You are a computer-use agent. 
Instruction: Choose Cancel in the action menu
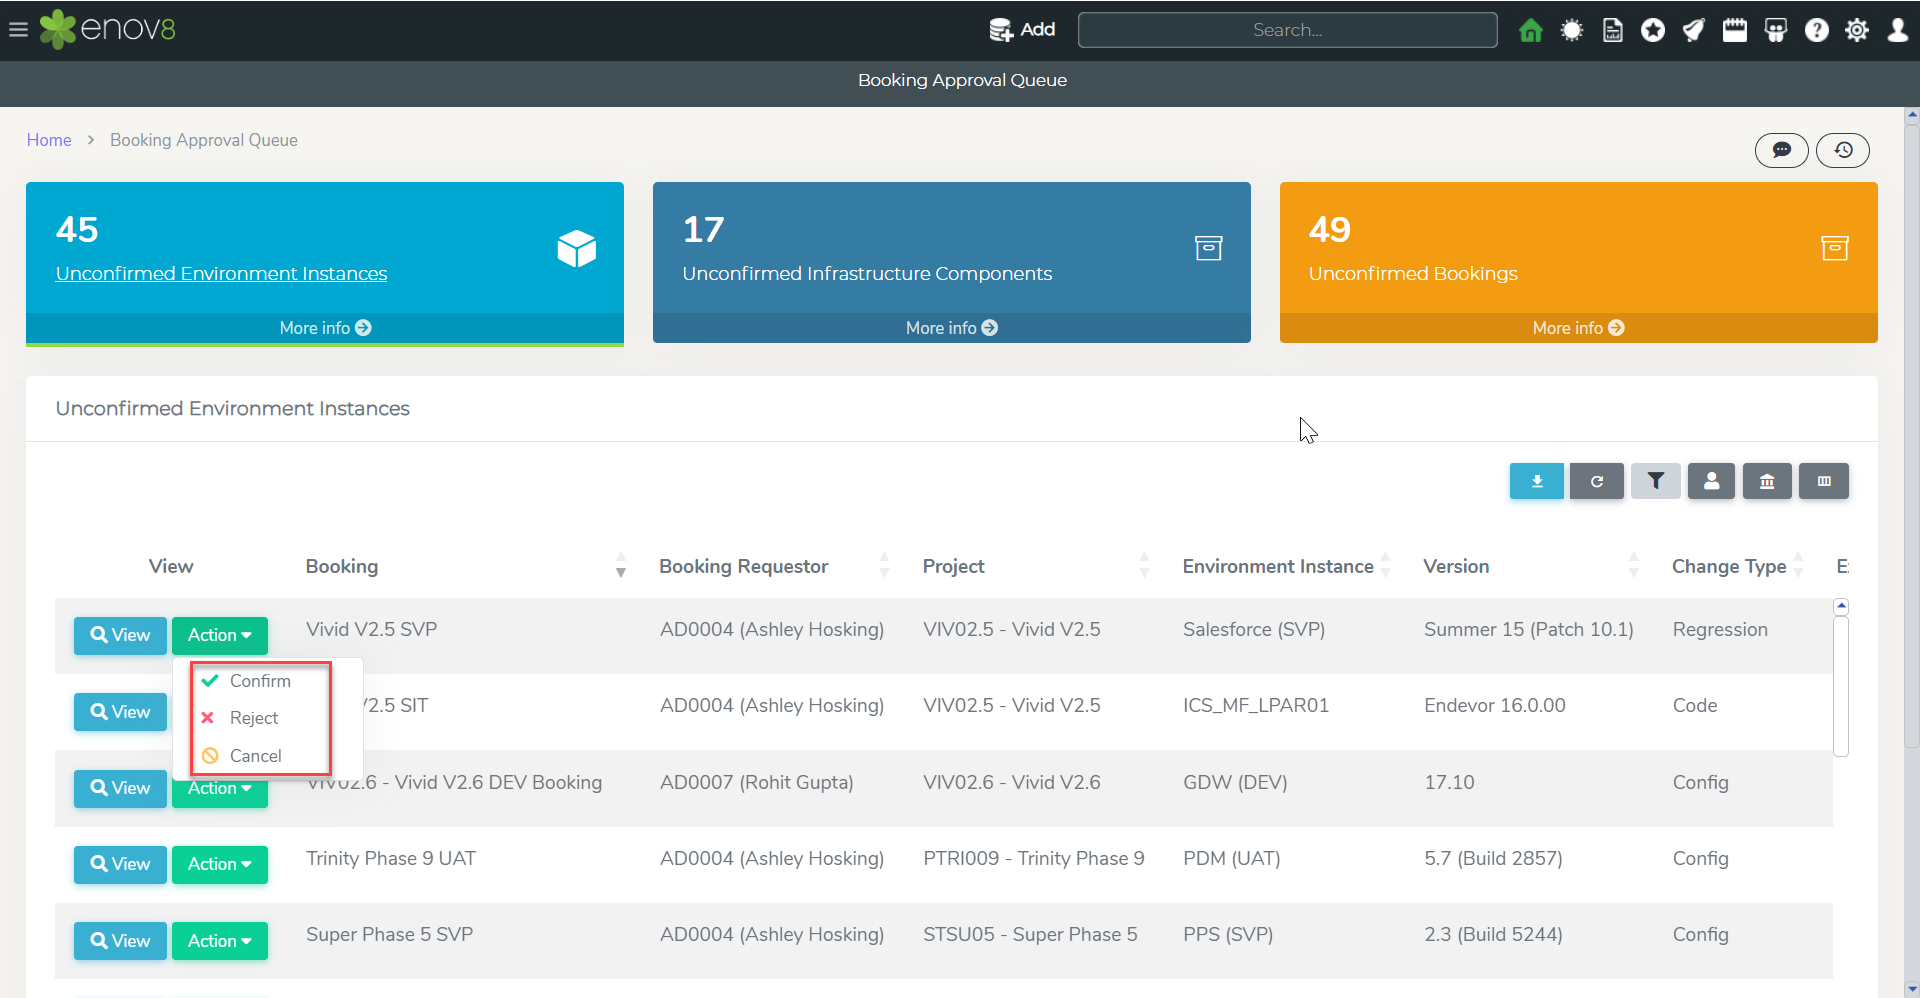255,756
